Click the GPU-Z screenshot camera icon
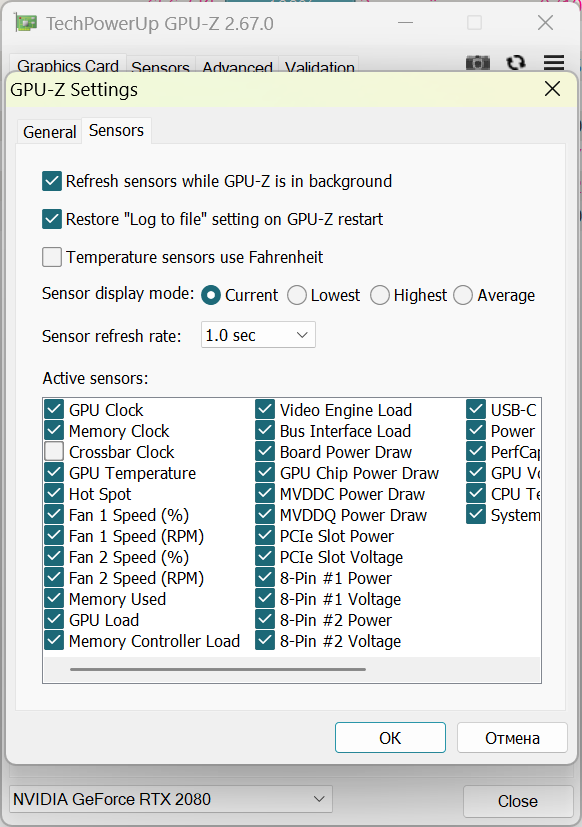 click(478, 63)
